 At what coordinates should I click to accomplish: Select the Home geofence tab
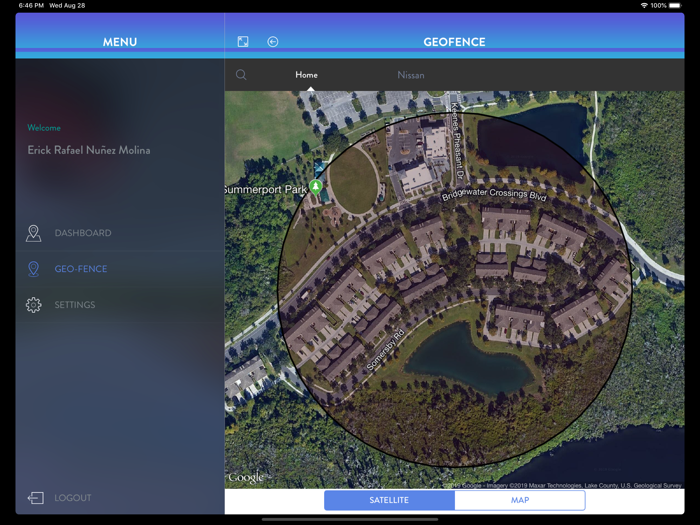point(306,75)
